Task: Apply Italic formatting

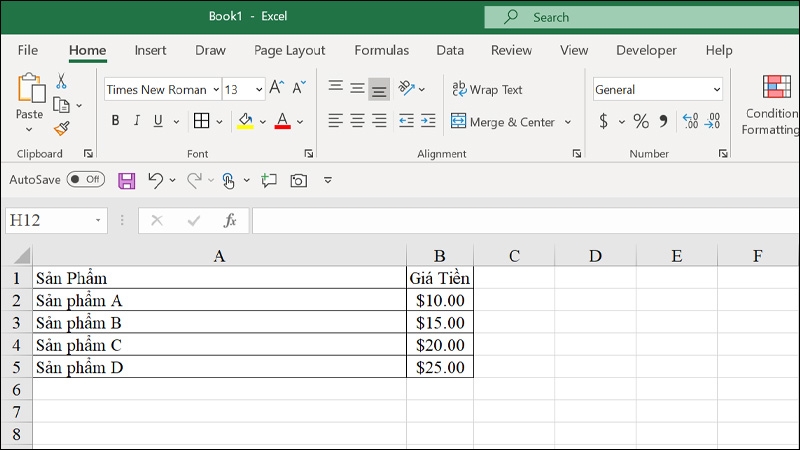Action: [x=136, y=121]
